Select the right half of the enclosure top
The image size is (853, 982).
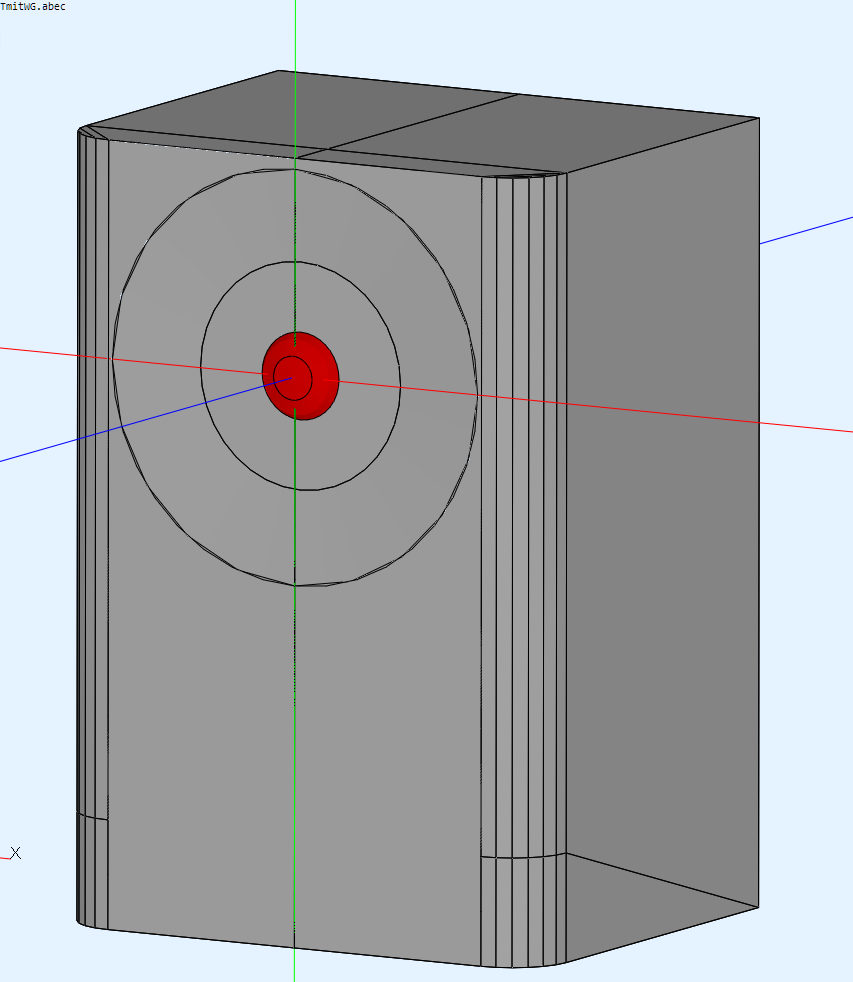[600, 130]
